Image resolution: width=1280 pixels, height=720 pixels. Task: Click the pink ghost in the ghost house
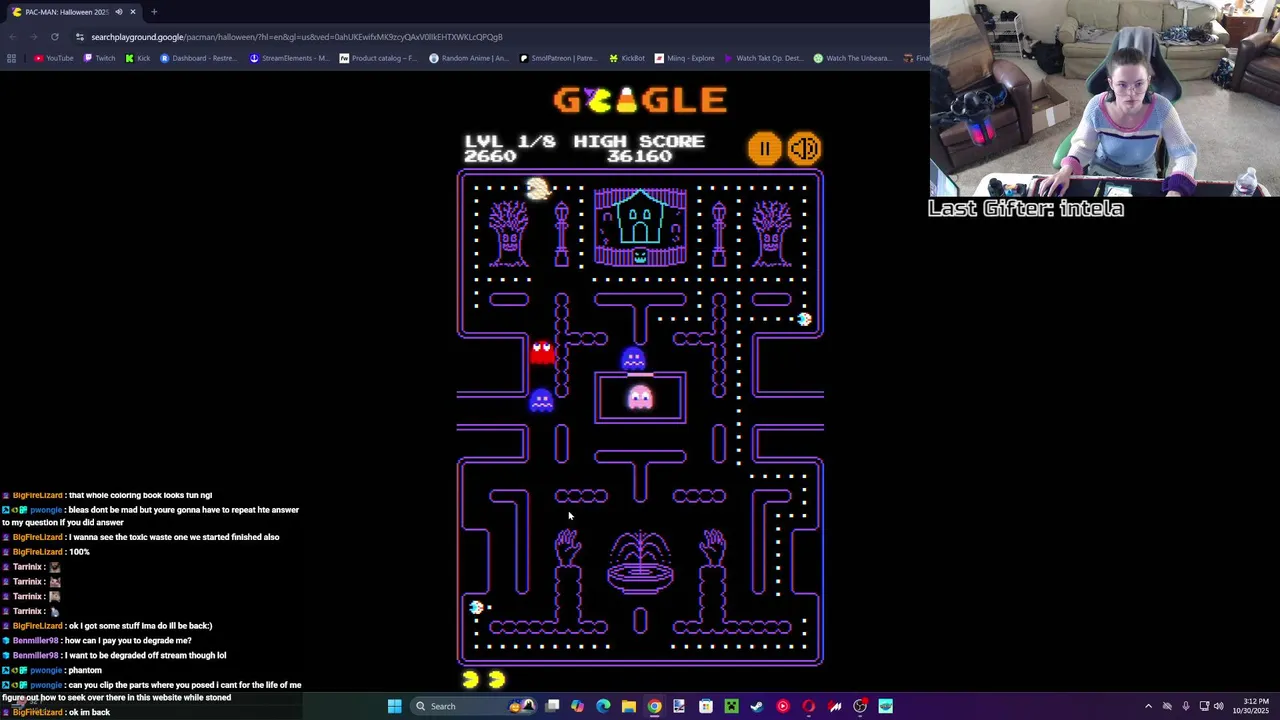click(640, 399)
